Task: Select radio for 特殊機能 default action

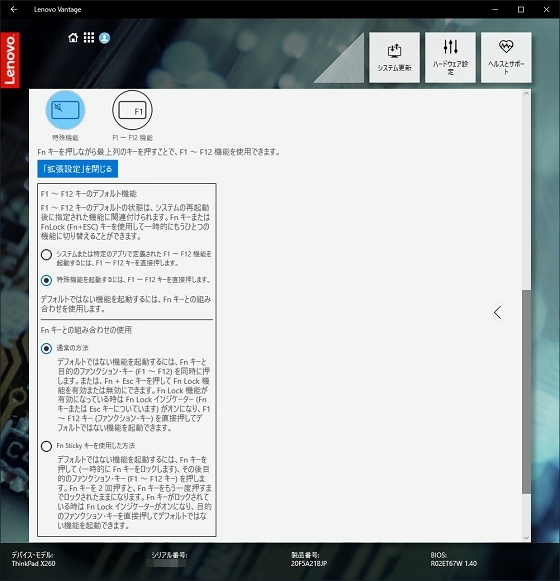Action: (x=46, y=280)
